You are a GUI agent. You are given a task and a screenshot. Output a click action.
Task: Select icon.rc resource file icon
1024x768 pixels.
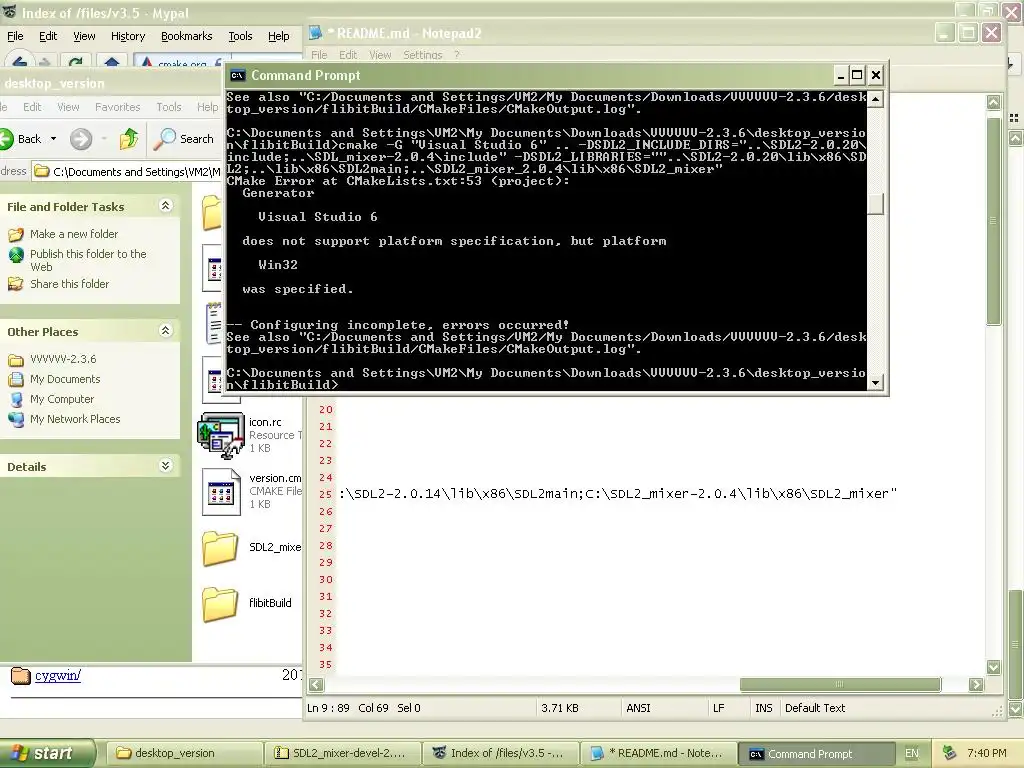221,434
